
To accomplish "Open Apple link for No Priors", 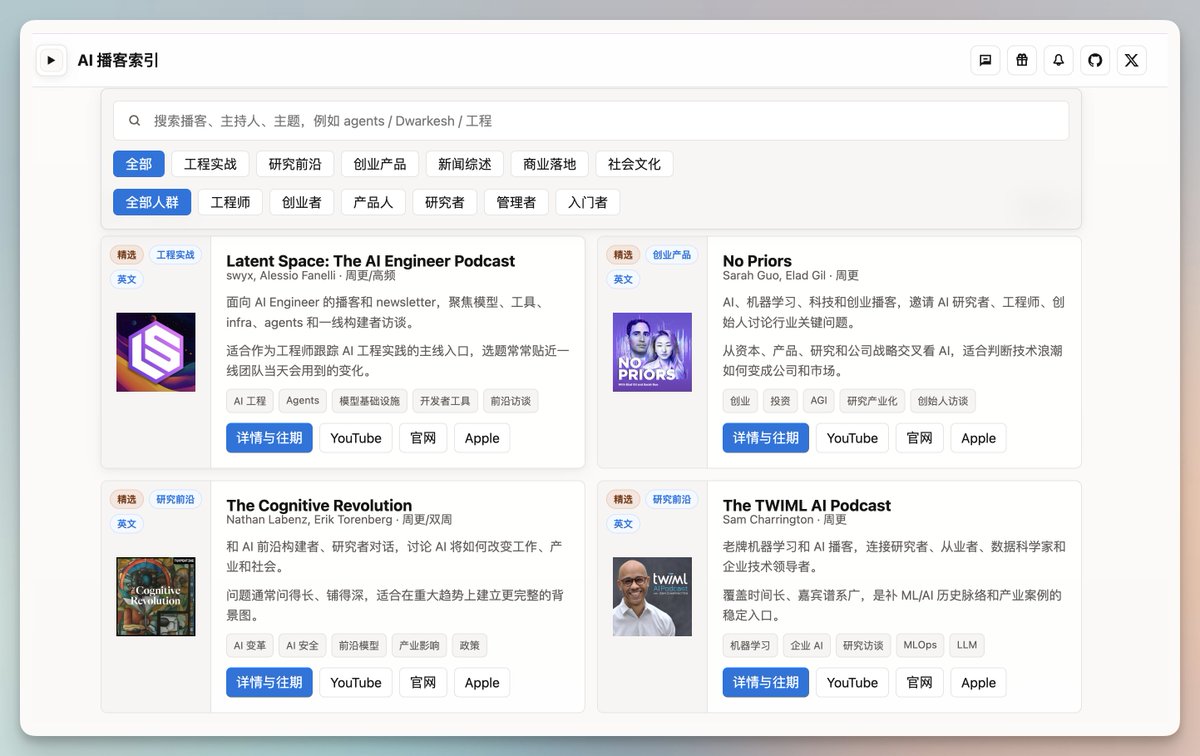I will pyautogui.click(x=978, y=438).
